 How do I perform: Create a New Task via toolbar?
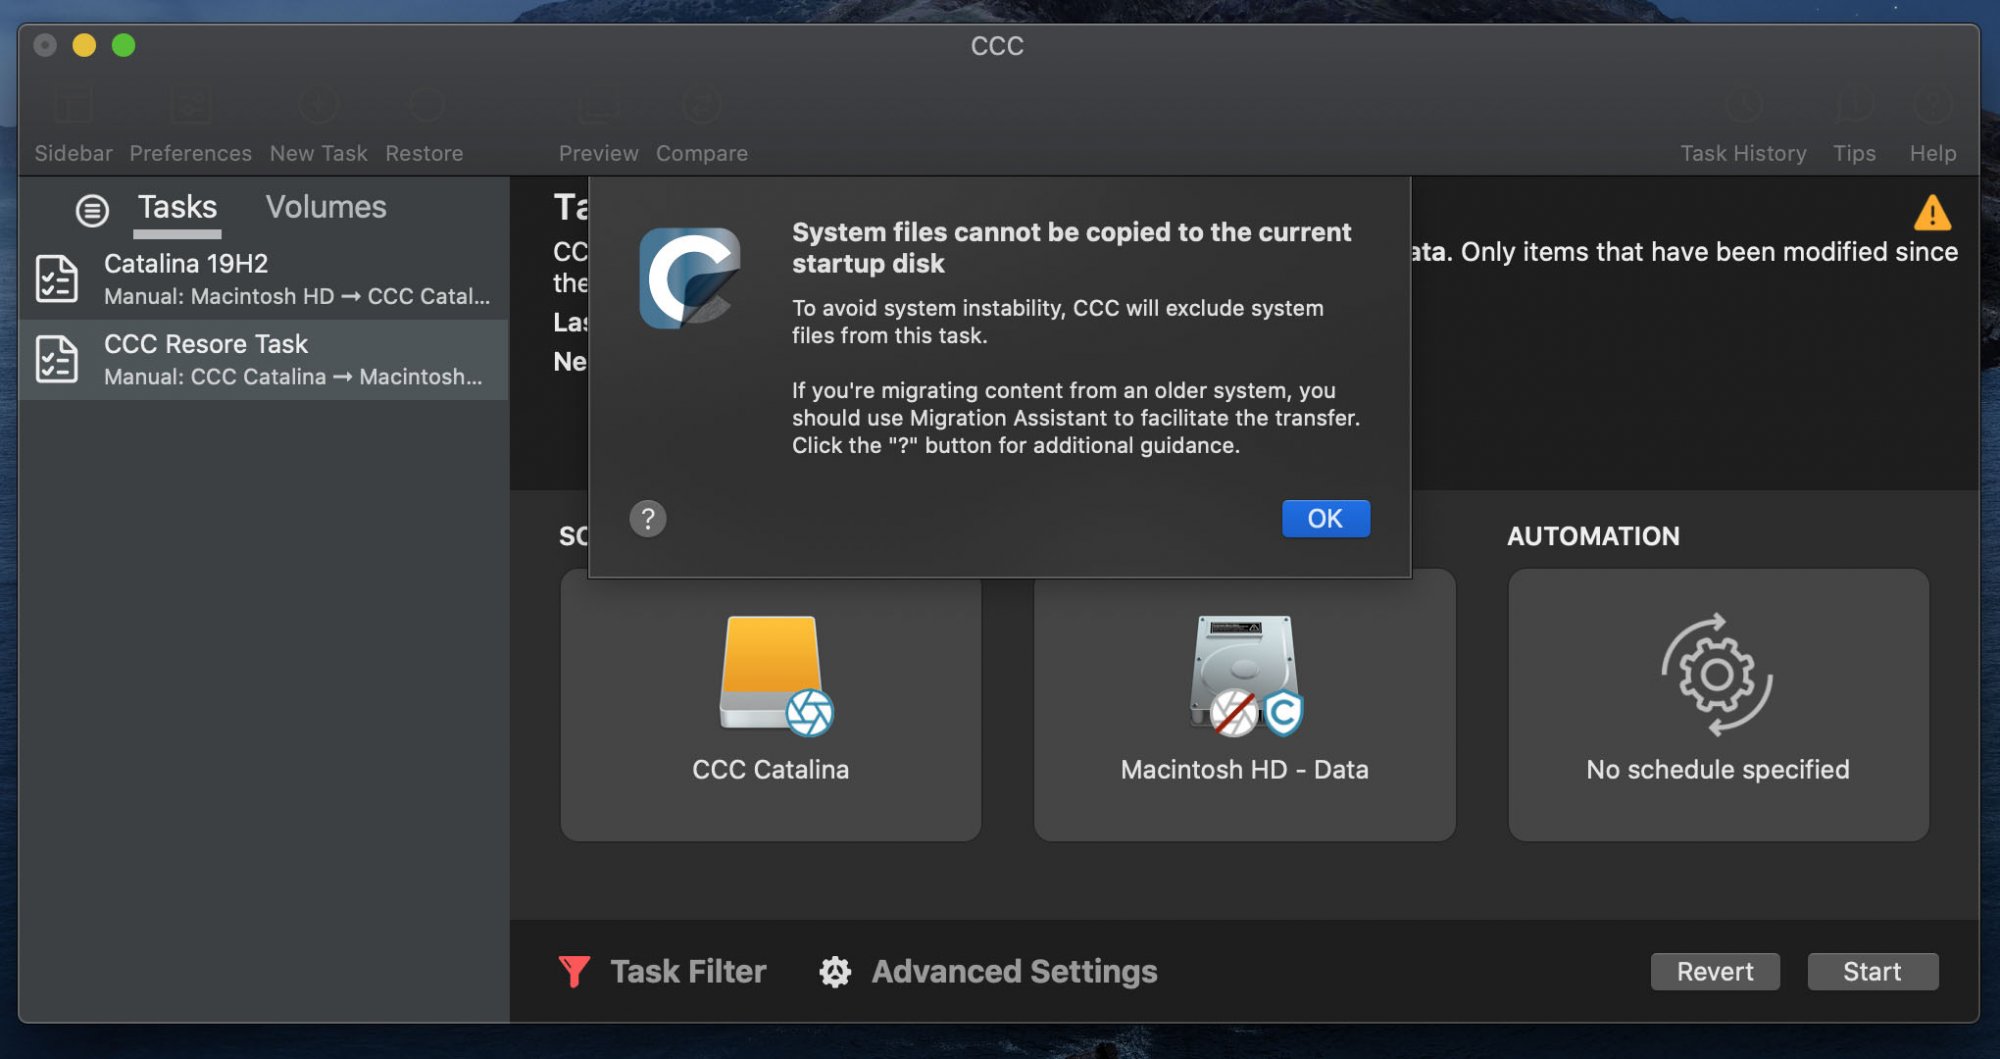(318, 105)
